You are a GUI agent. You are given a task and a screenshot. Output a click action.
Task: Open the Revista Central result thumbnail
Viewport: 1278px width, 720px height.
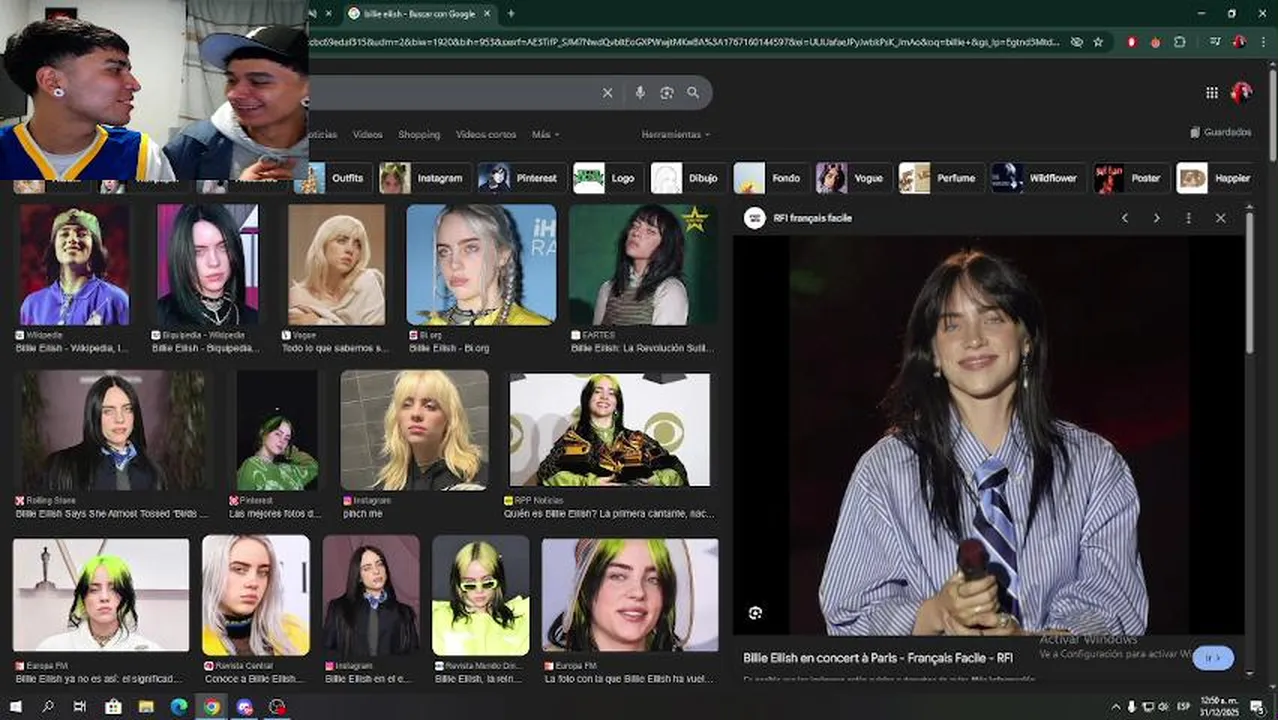(256, 595)
